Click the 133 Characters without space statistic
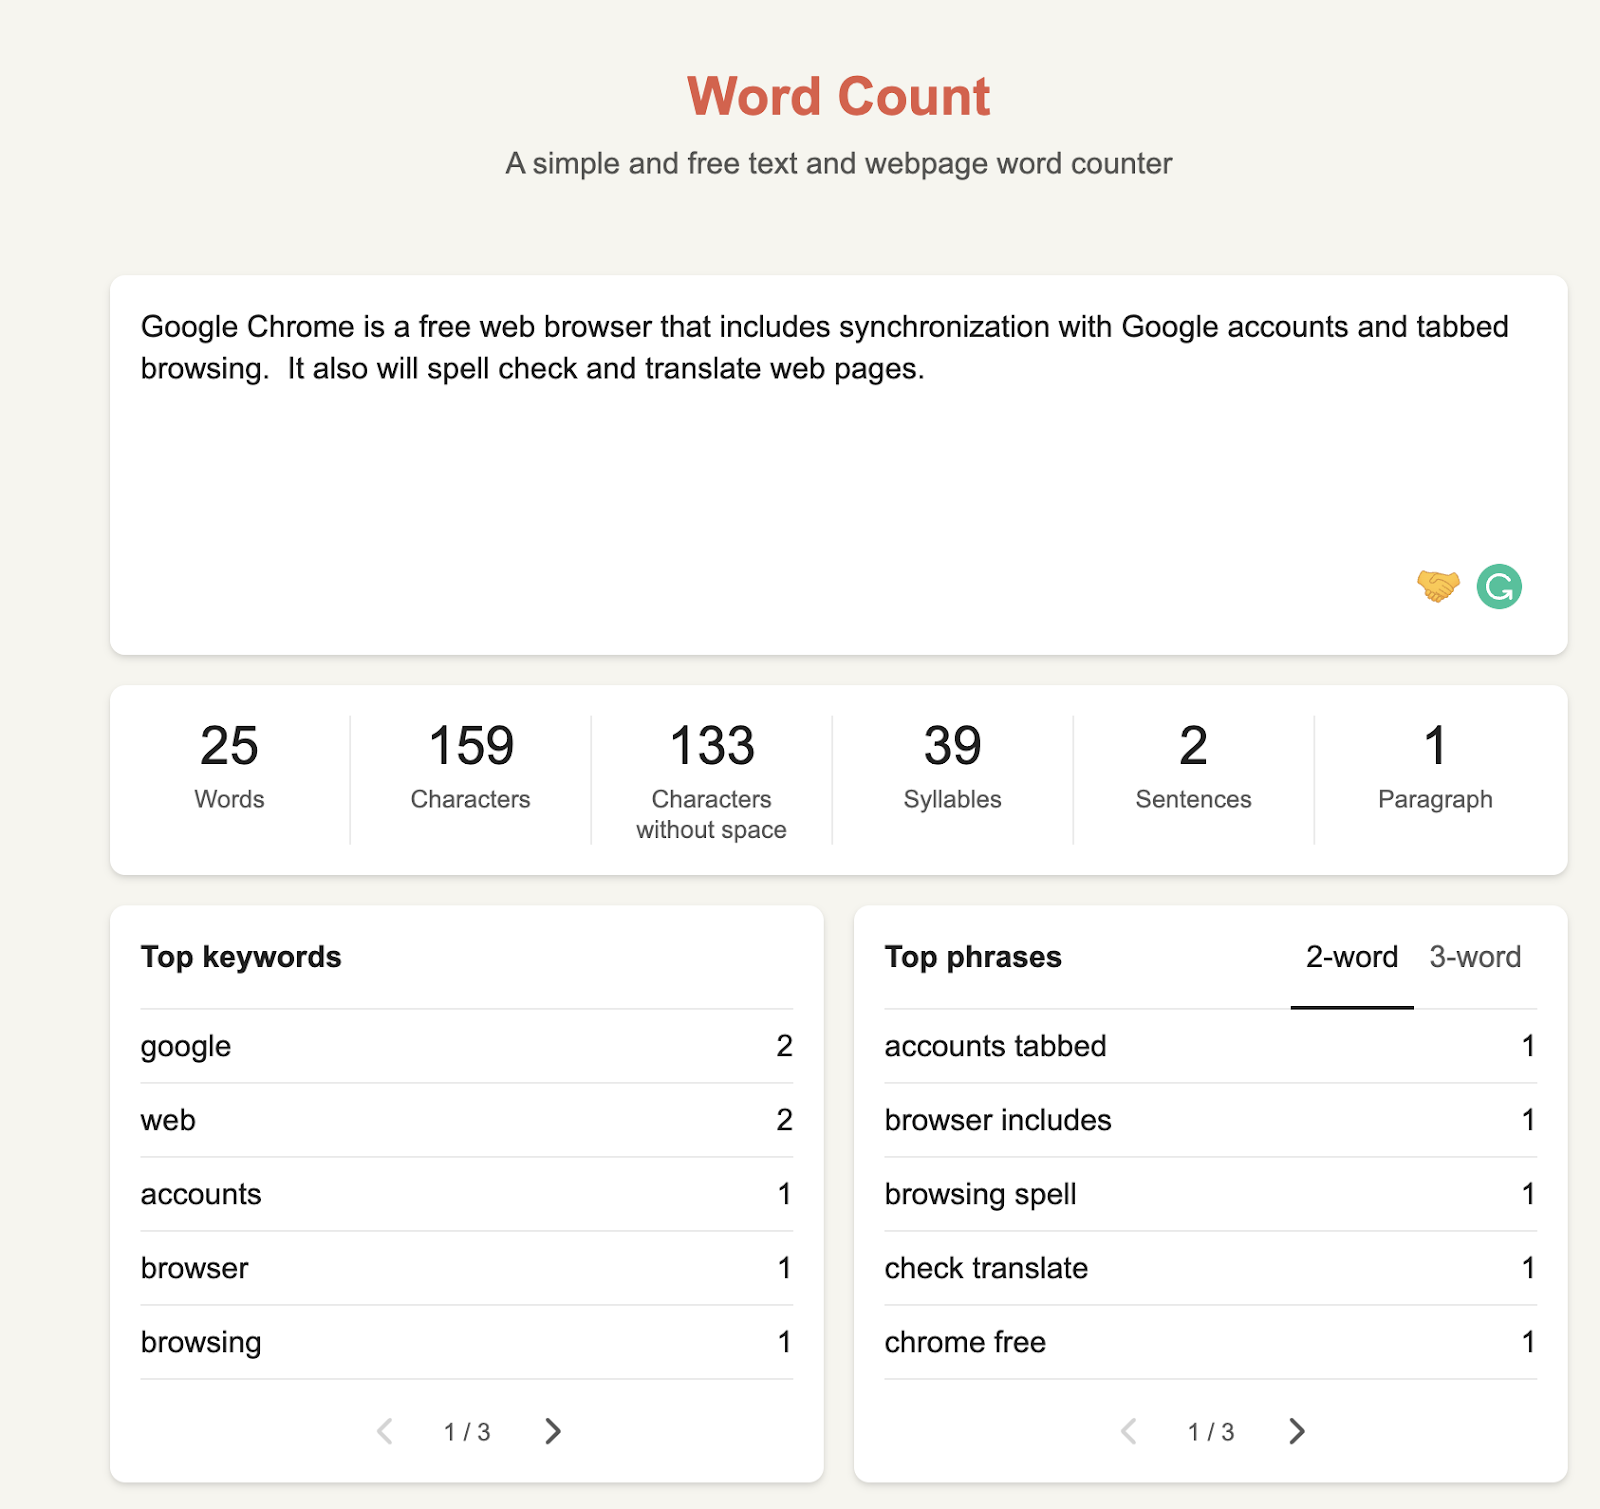 tap(712, 781)
